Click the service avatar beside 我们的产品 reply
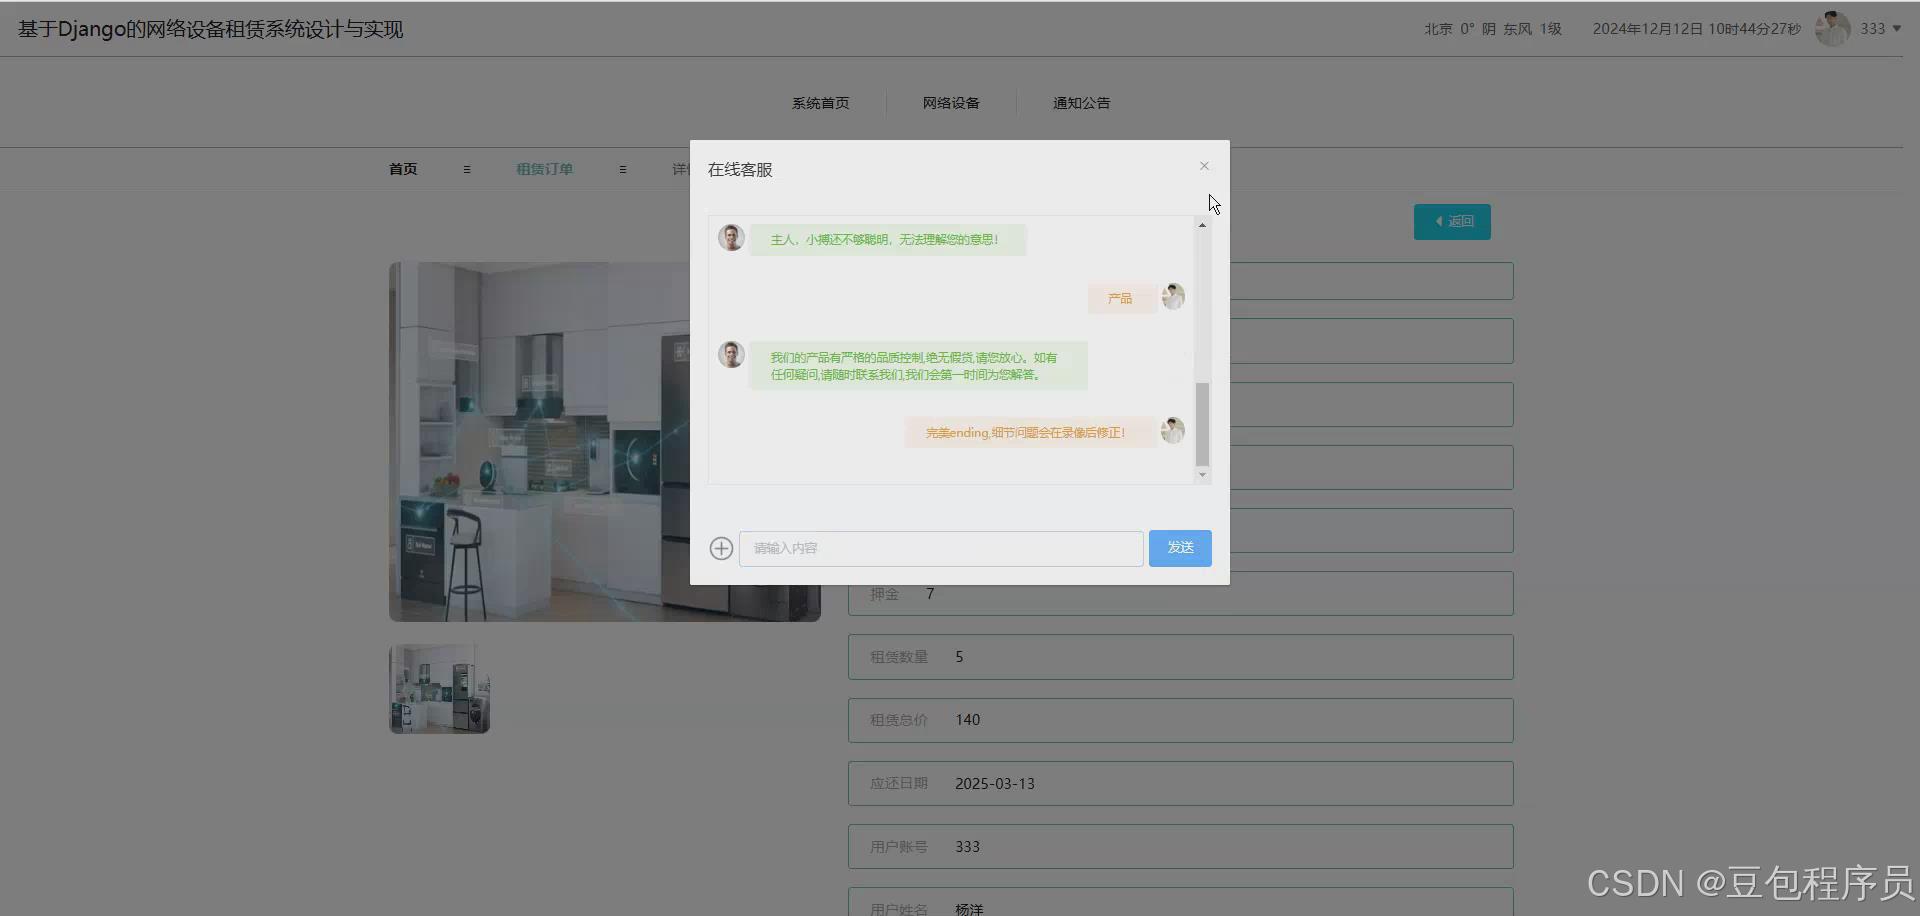Screen dimensions: 1920x916 click(x=731, y=354)
